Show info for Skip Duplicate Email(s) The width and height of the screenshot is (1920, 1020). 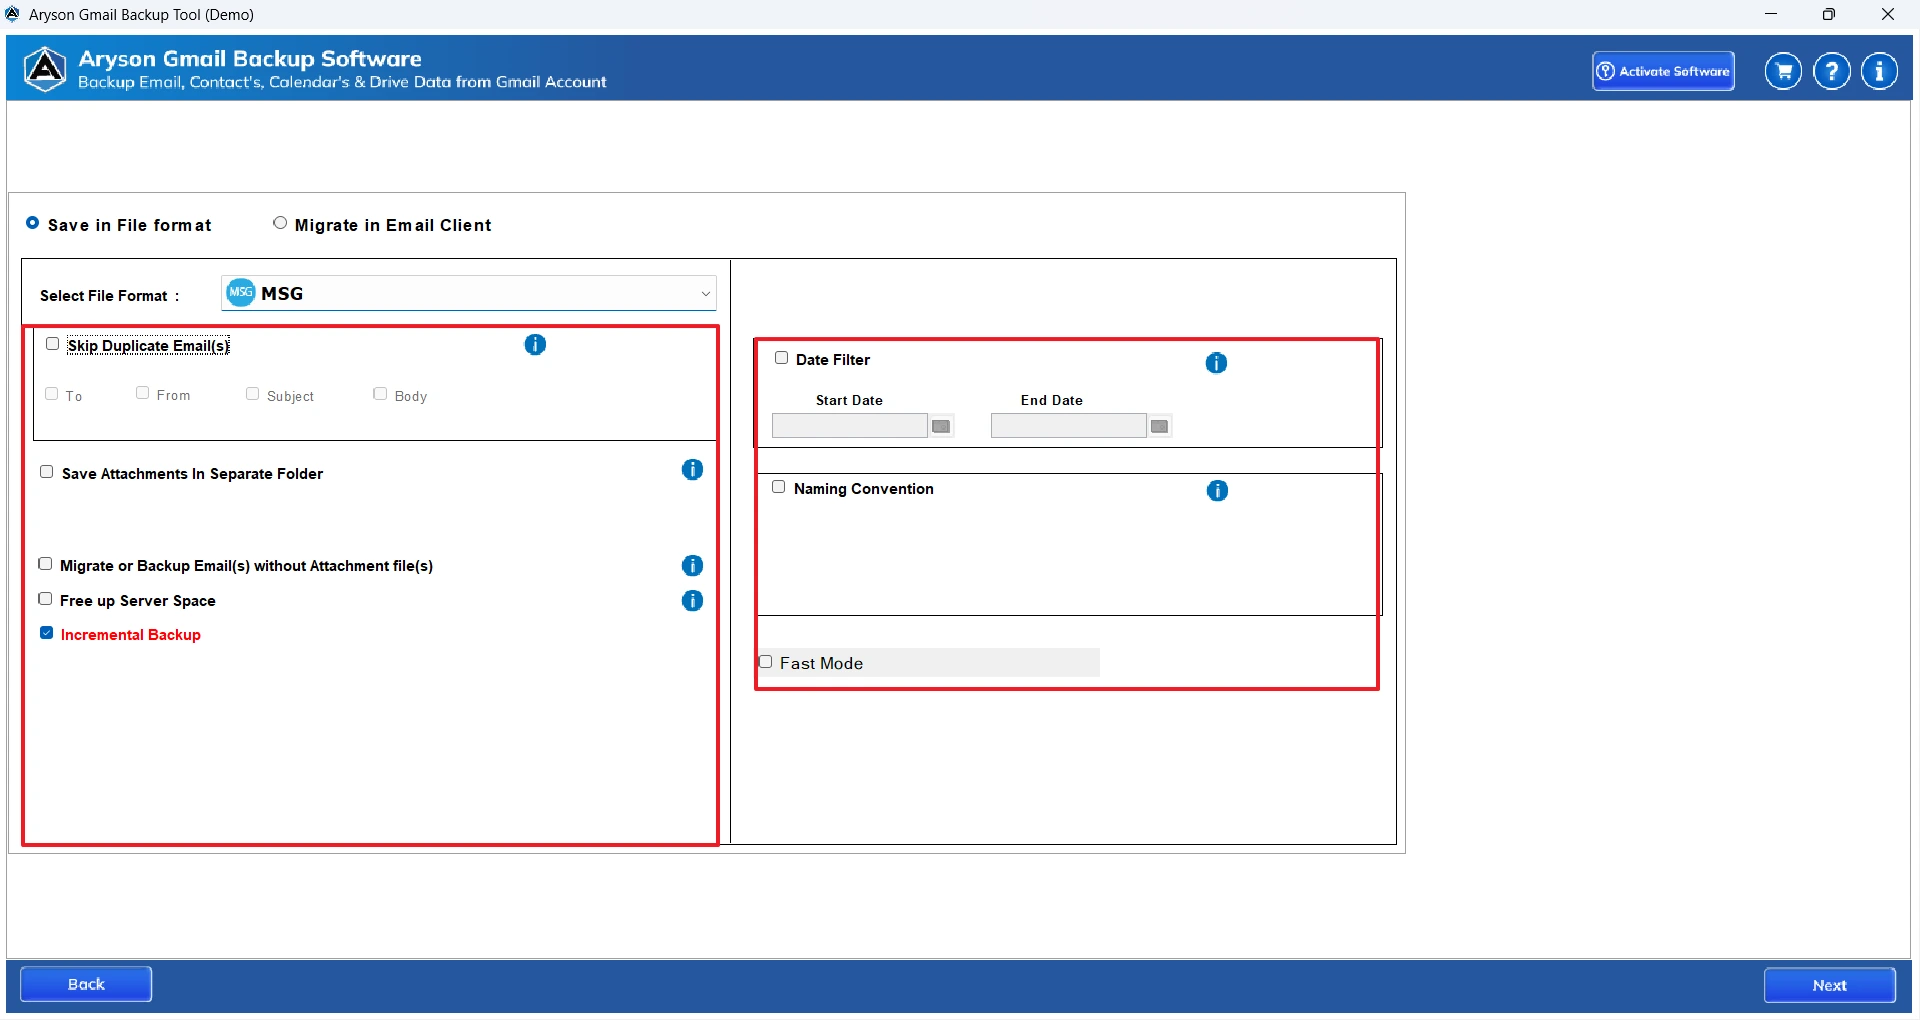pos(535,345)
